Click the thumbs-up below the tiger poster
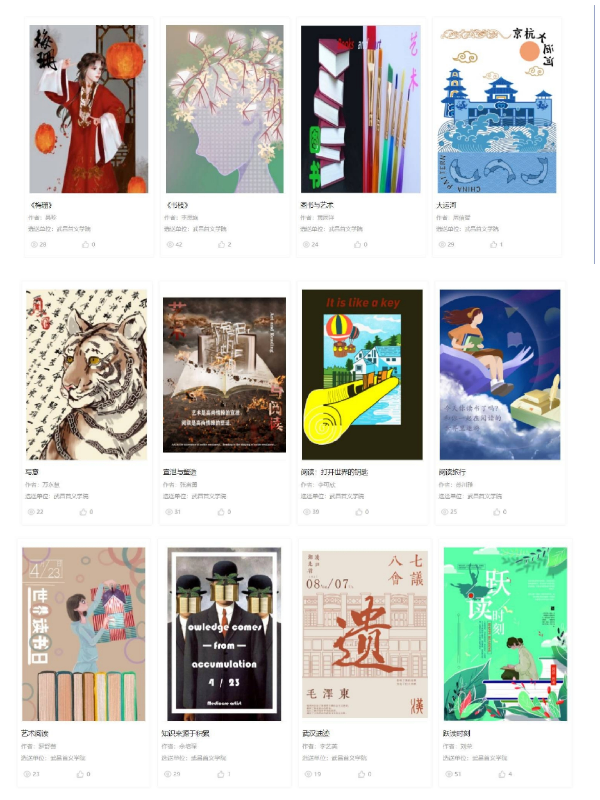This screenshot has height=800, width=600. click(83, 512)
